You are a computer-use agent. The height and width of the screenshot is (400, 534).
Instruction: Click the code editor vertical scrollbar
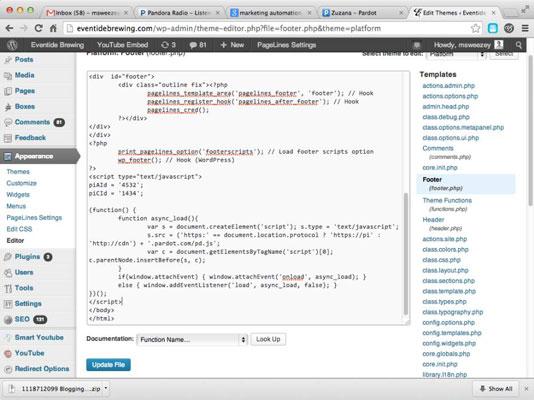[406, 254]
